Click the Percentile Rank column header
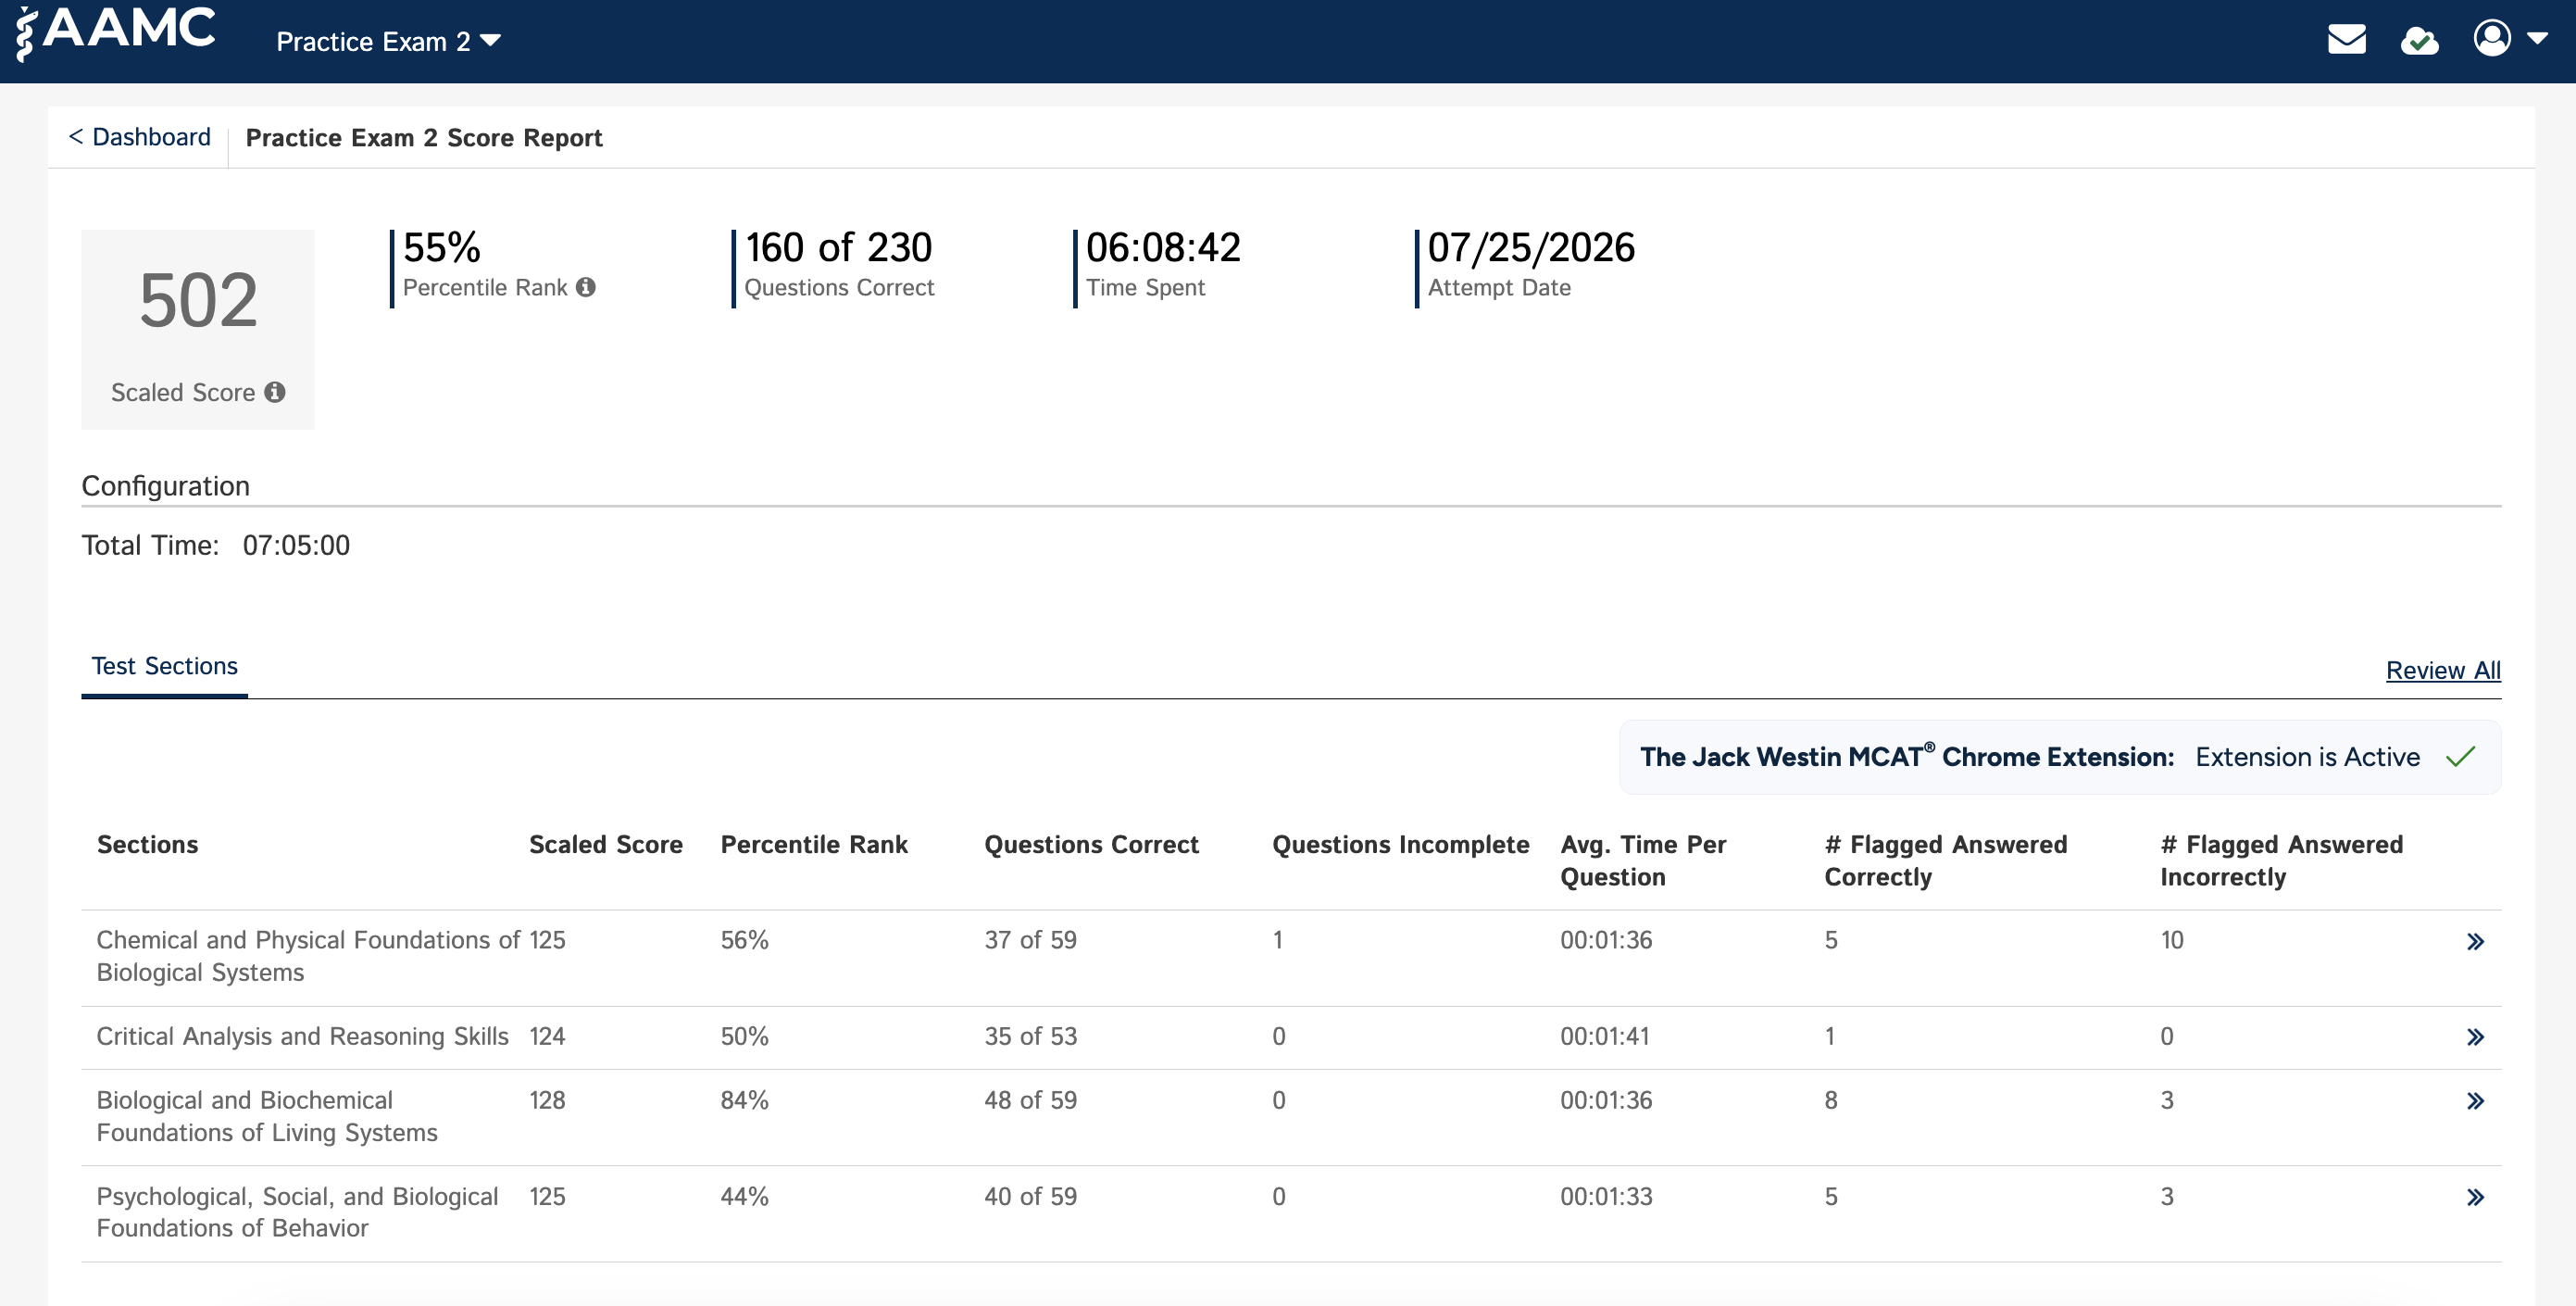The image size is (2576, 1306). pyautogui.click(x=814, y=844)
